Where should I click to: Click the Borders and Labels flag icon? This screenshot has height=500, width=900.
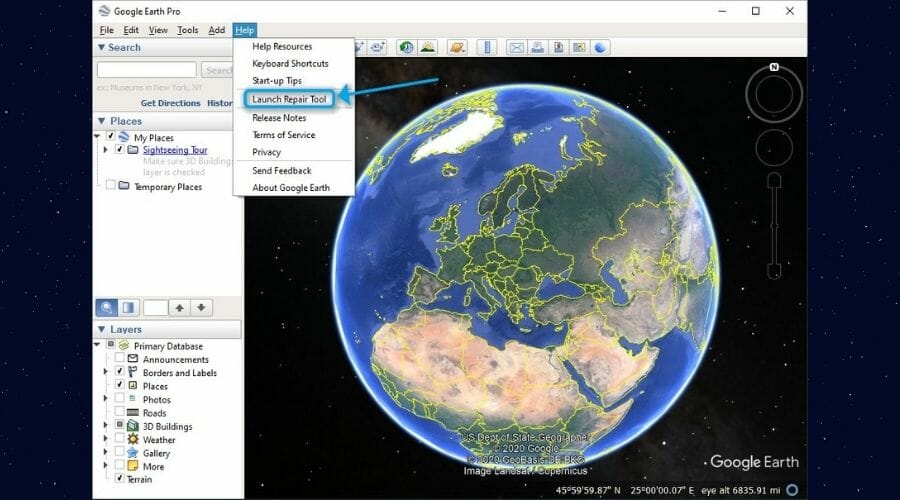pyautogui.click(x=133, y=372)
